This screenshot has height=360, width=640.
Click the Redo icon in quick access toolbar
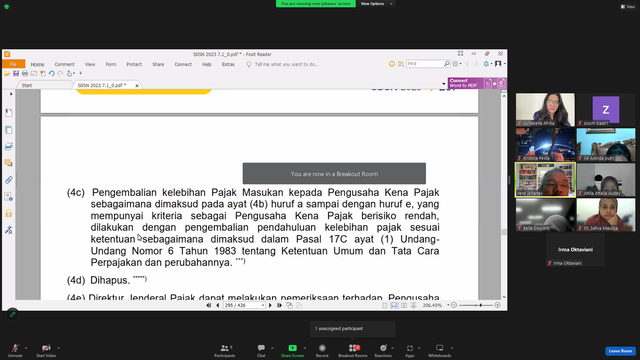coord(60,73)
